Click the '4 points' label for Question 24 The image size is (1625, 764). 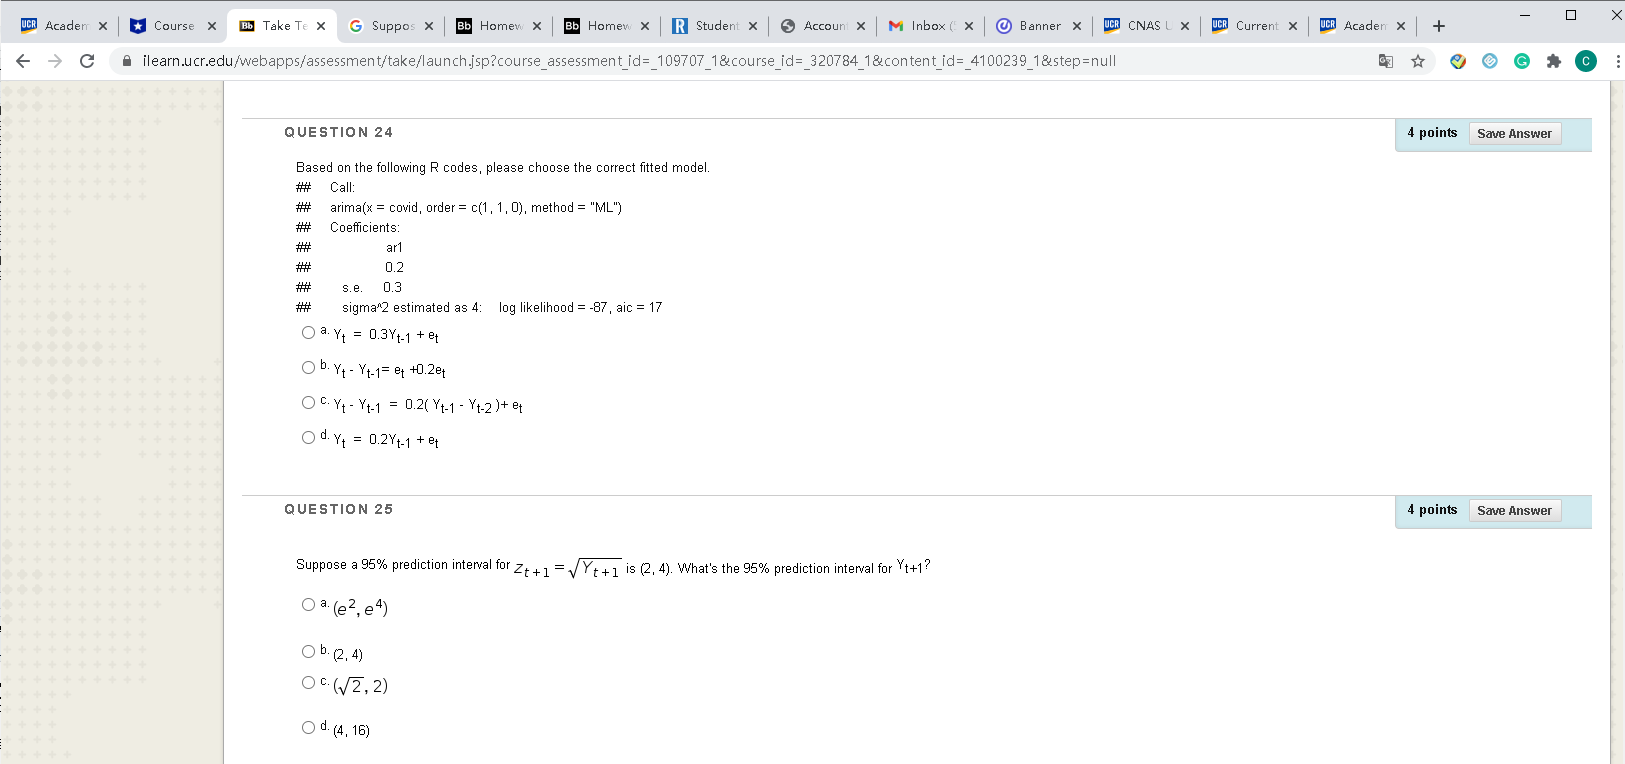[1432, 133]
